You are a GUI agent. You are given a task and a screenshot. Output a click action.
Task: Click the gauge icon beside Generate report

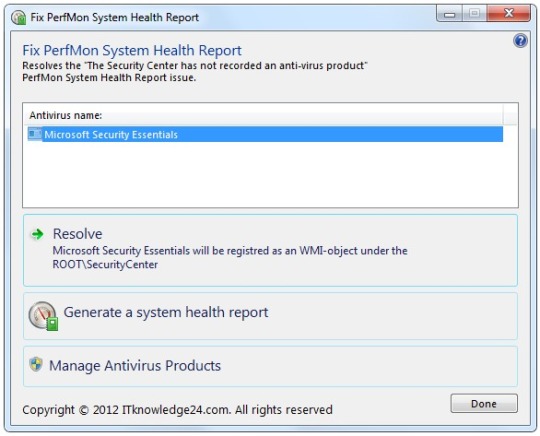click(x=43, y=316)
